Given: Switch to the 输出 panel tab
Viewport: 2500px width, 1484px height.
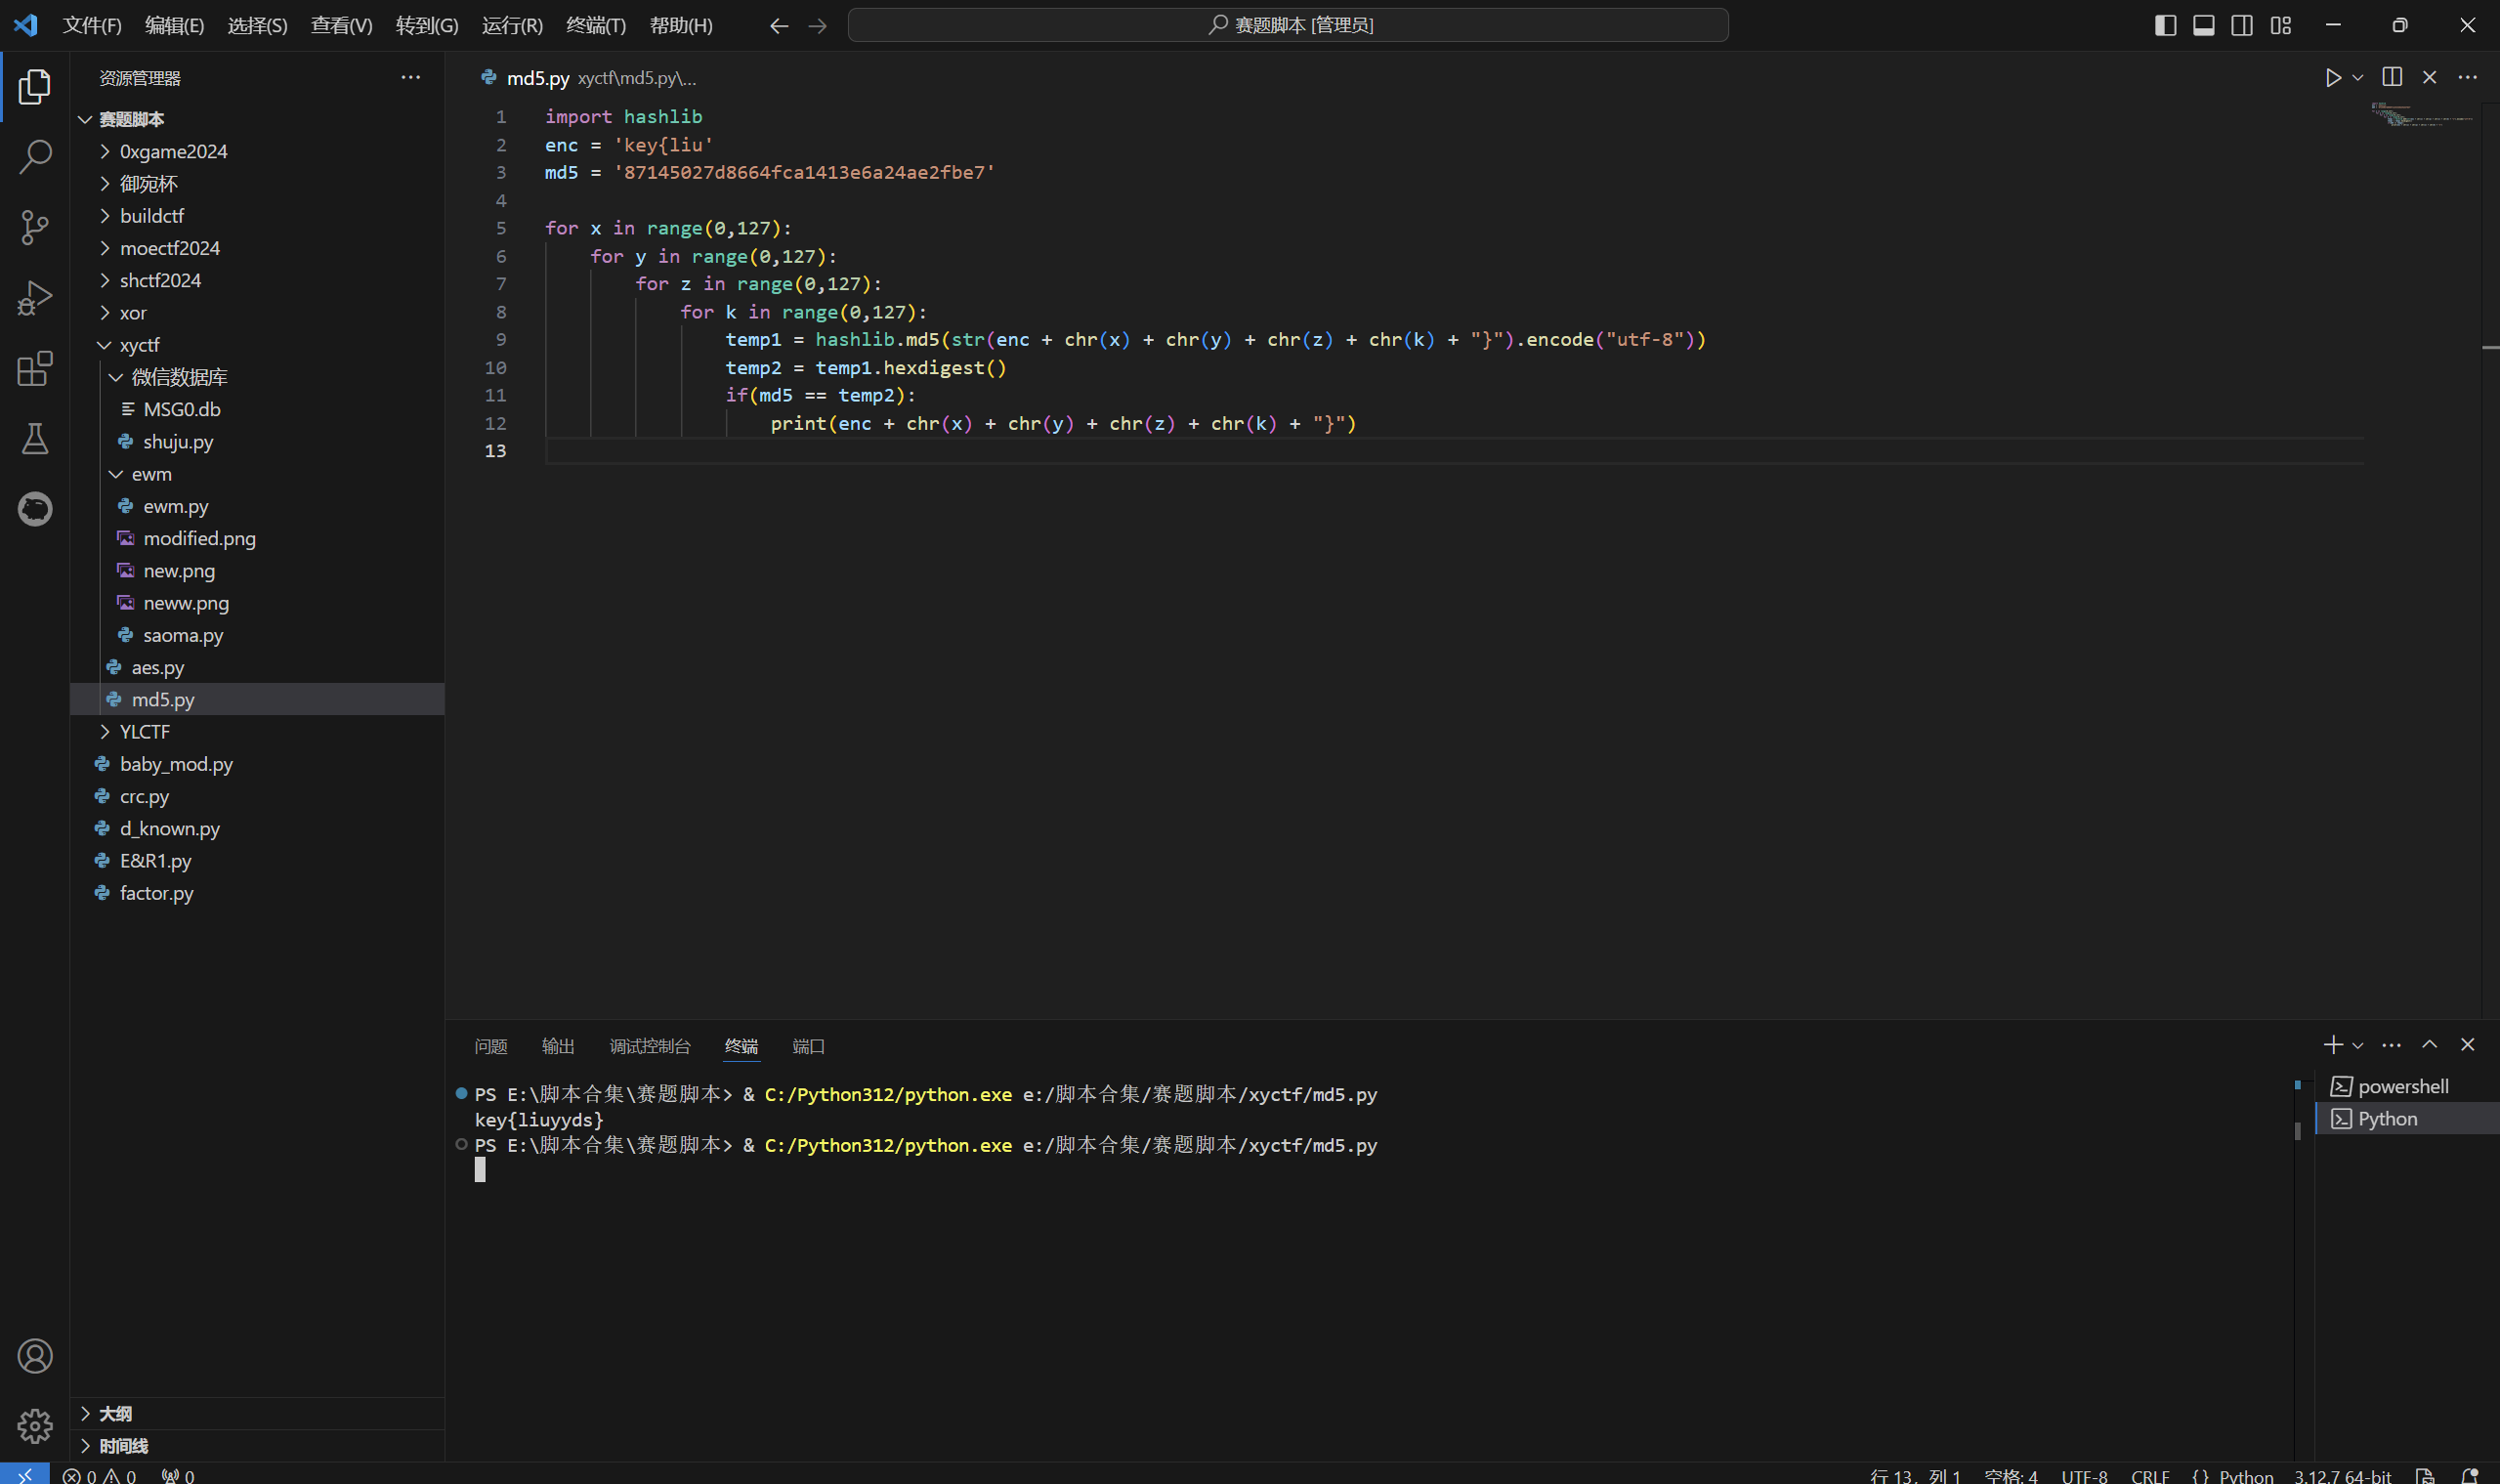Looking at the screenshot, I should [x=558, y=1046].
